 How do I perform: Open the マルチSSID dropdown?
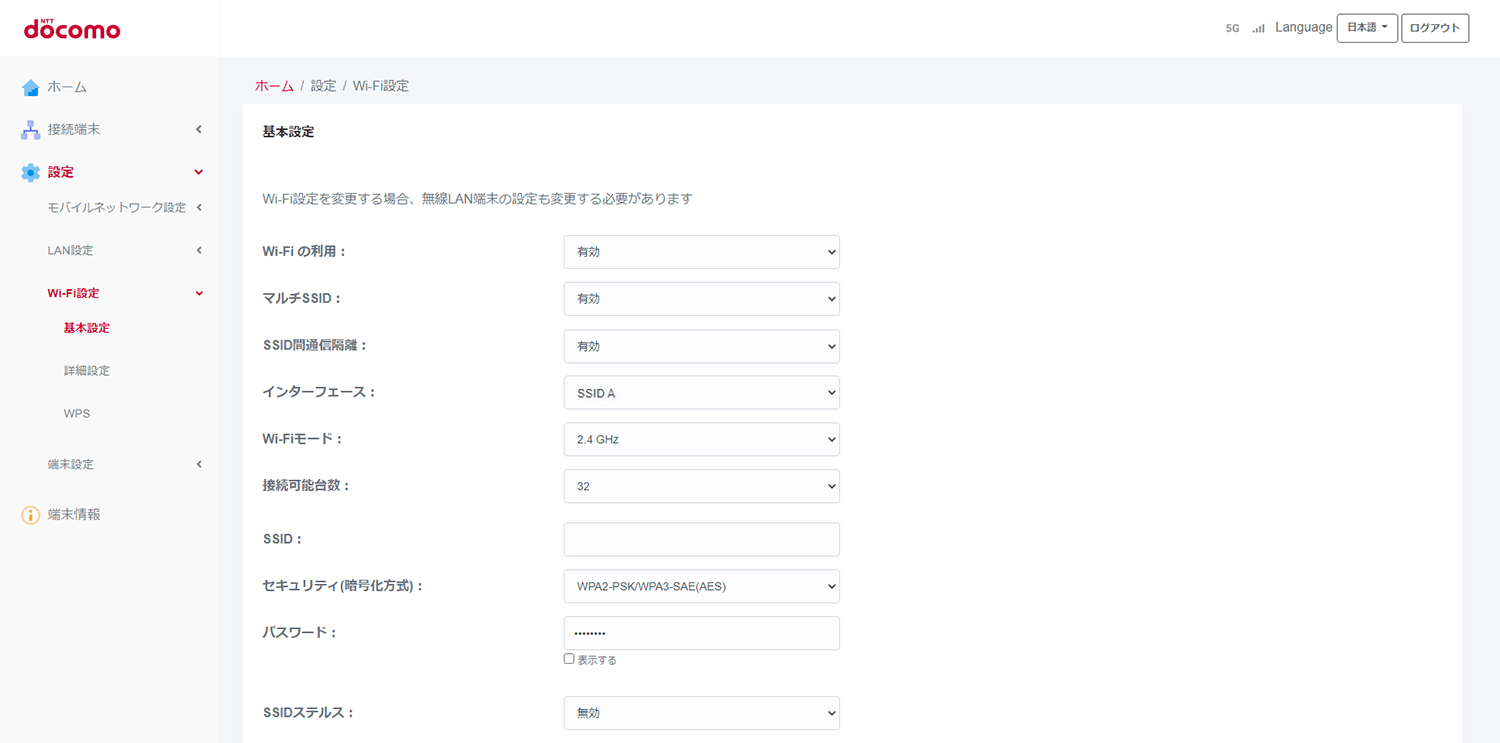701,299
